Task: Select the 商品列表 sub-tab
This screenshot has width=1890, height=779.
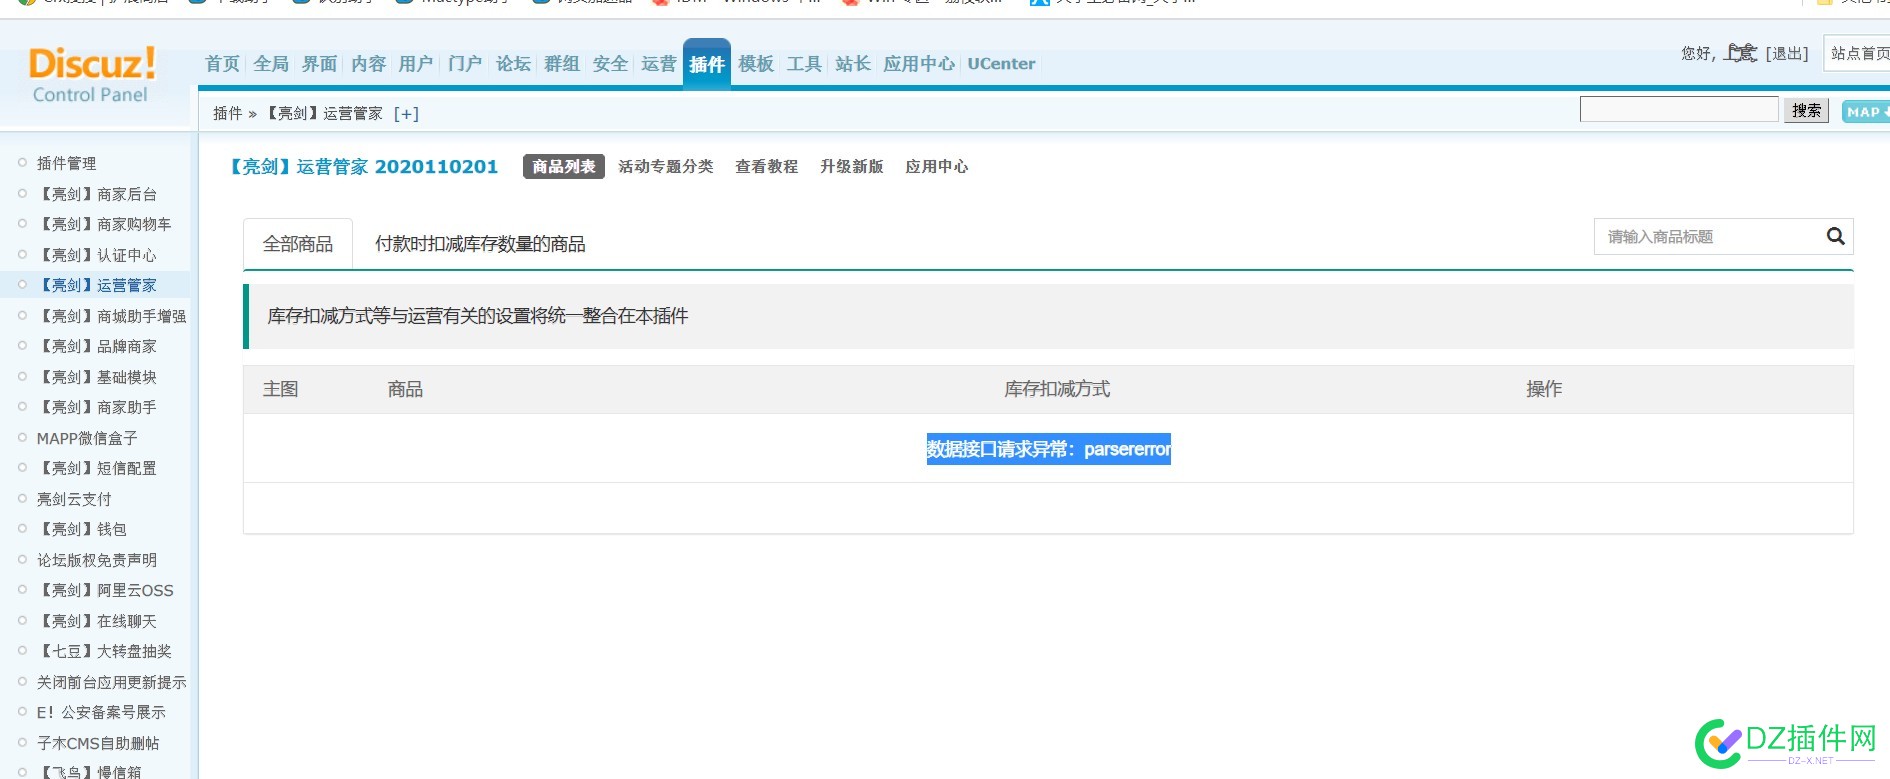Action: (x=564, y=167)
